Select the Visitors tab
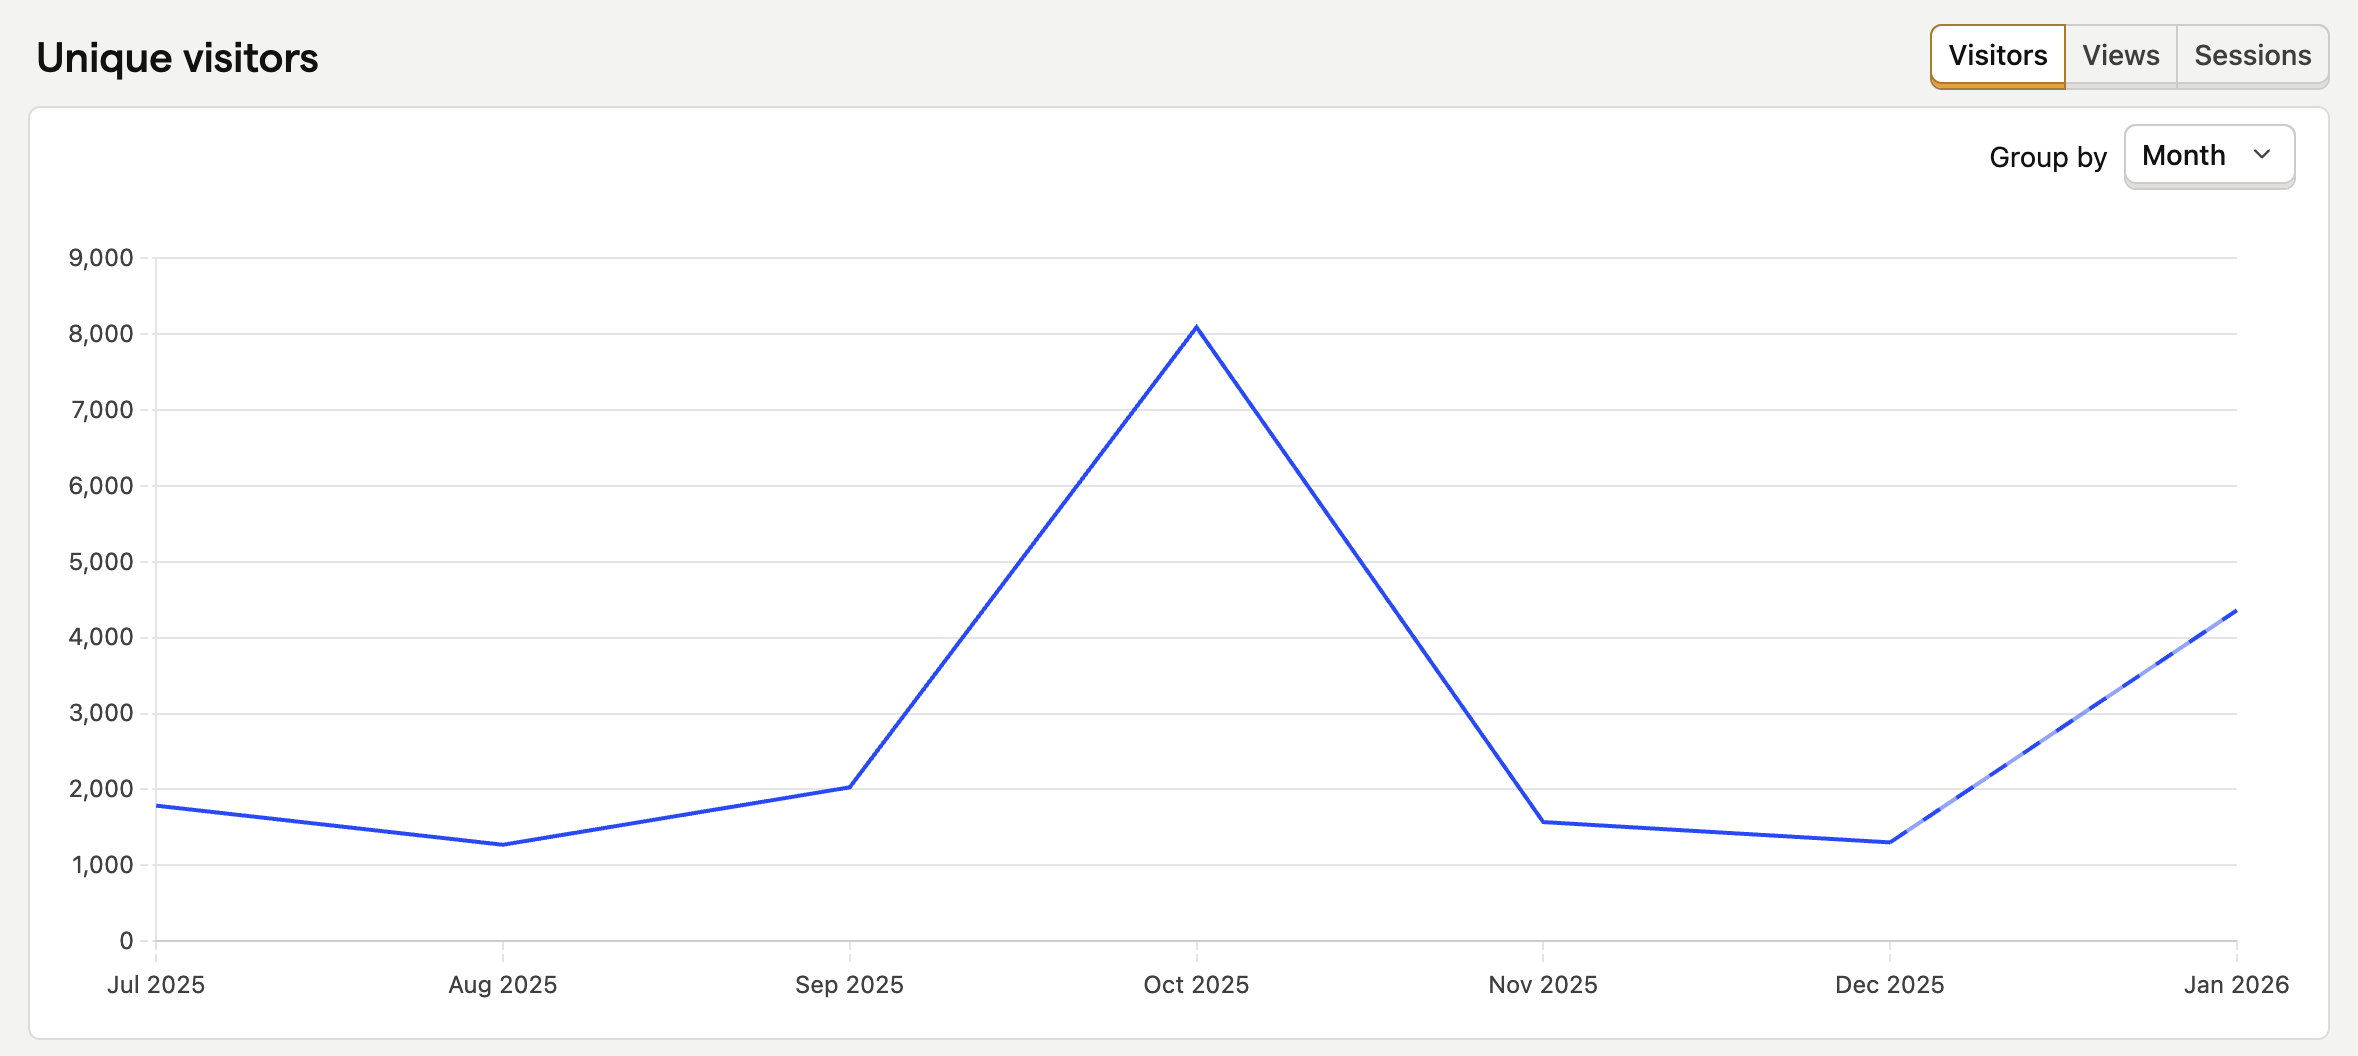Image resolution: width=2358 pixels, height=1056 pixels. 1997,56
